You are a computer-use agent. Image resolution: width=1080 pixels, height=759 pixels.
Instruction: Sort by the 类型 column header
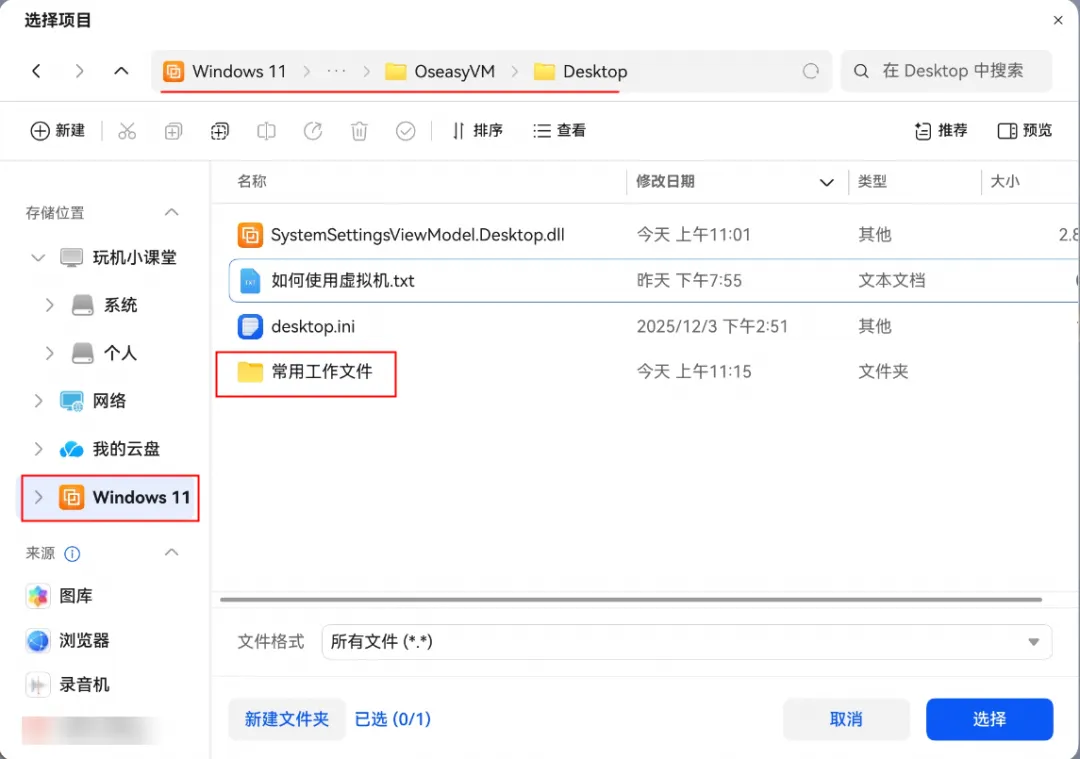pyautogui.click(x=872, y=182)
